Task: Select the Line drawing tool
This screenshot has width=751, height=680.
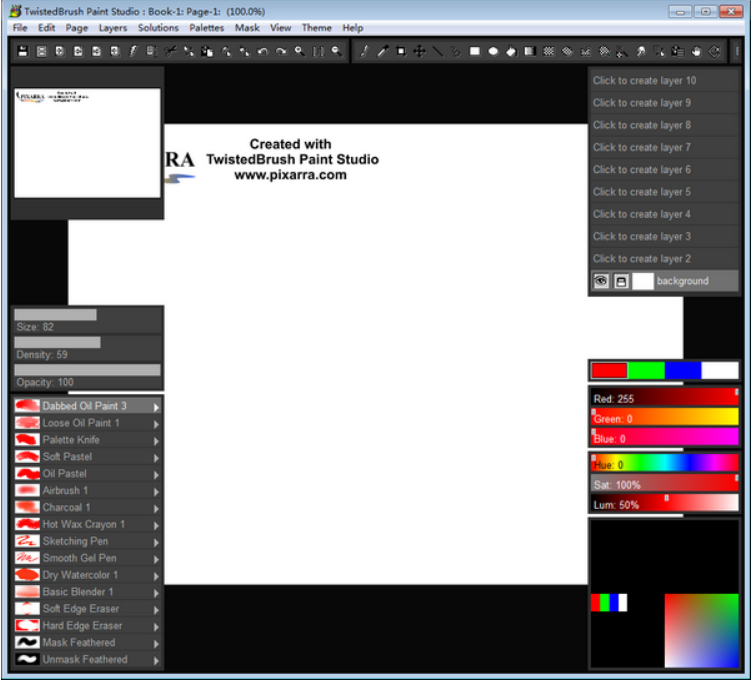Action: [437, 51]
